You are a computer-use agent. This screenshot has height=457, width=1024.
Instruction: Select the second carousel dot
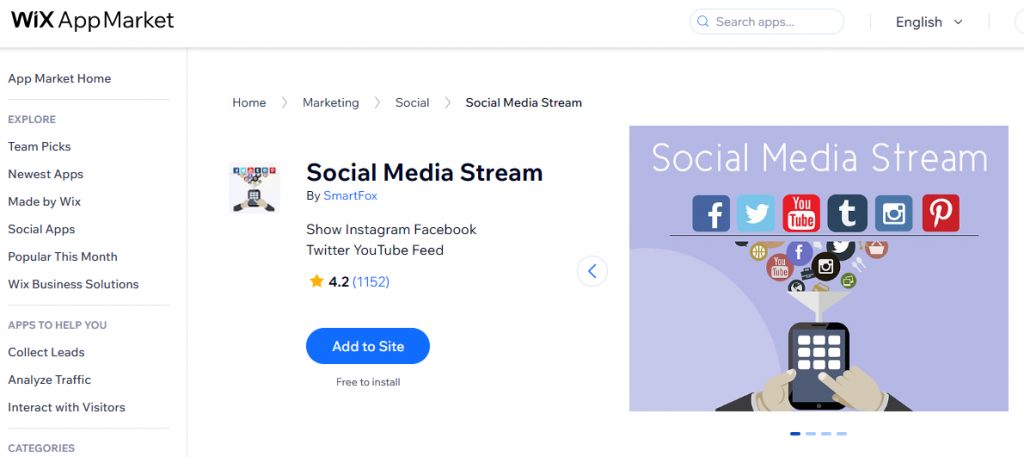[810, 433]
